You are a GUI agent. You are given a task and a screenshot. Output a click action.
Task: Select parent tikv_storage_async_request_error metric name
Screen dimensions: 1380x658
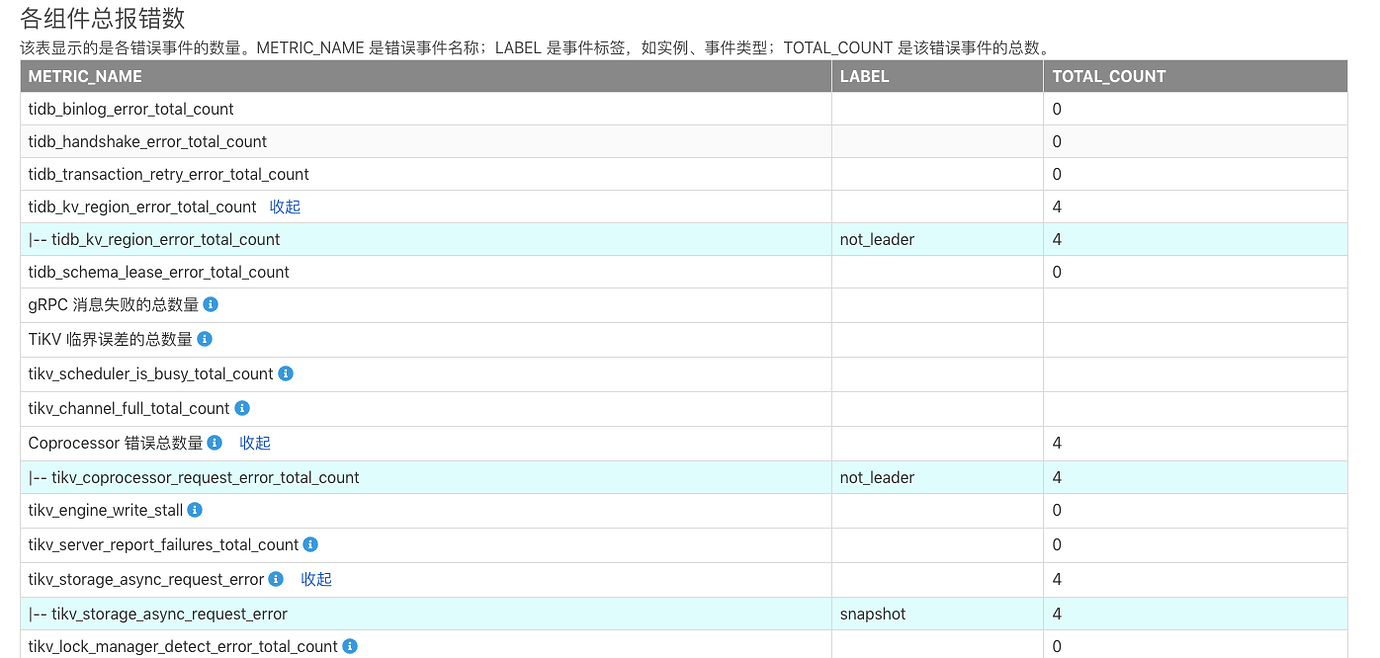(146, 579)
